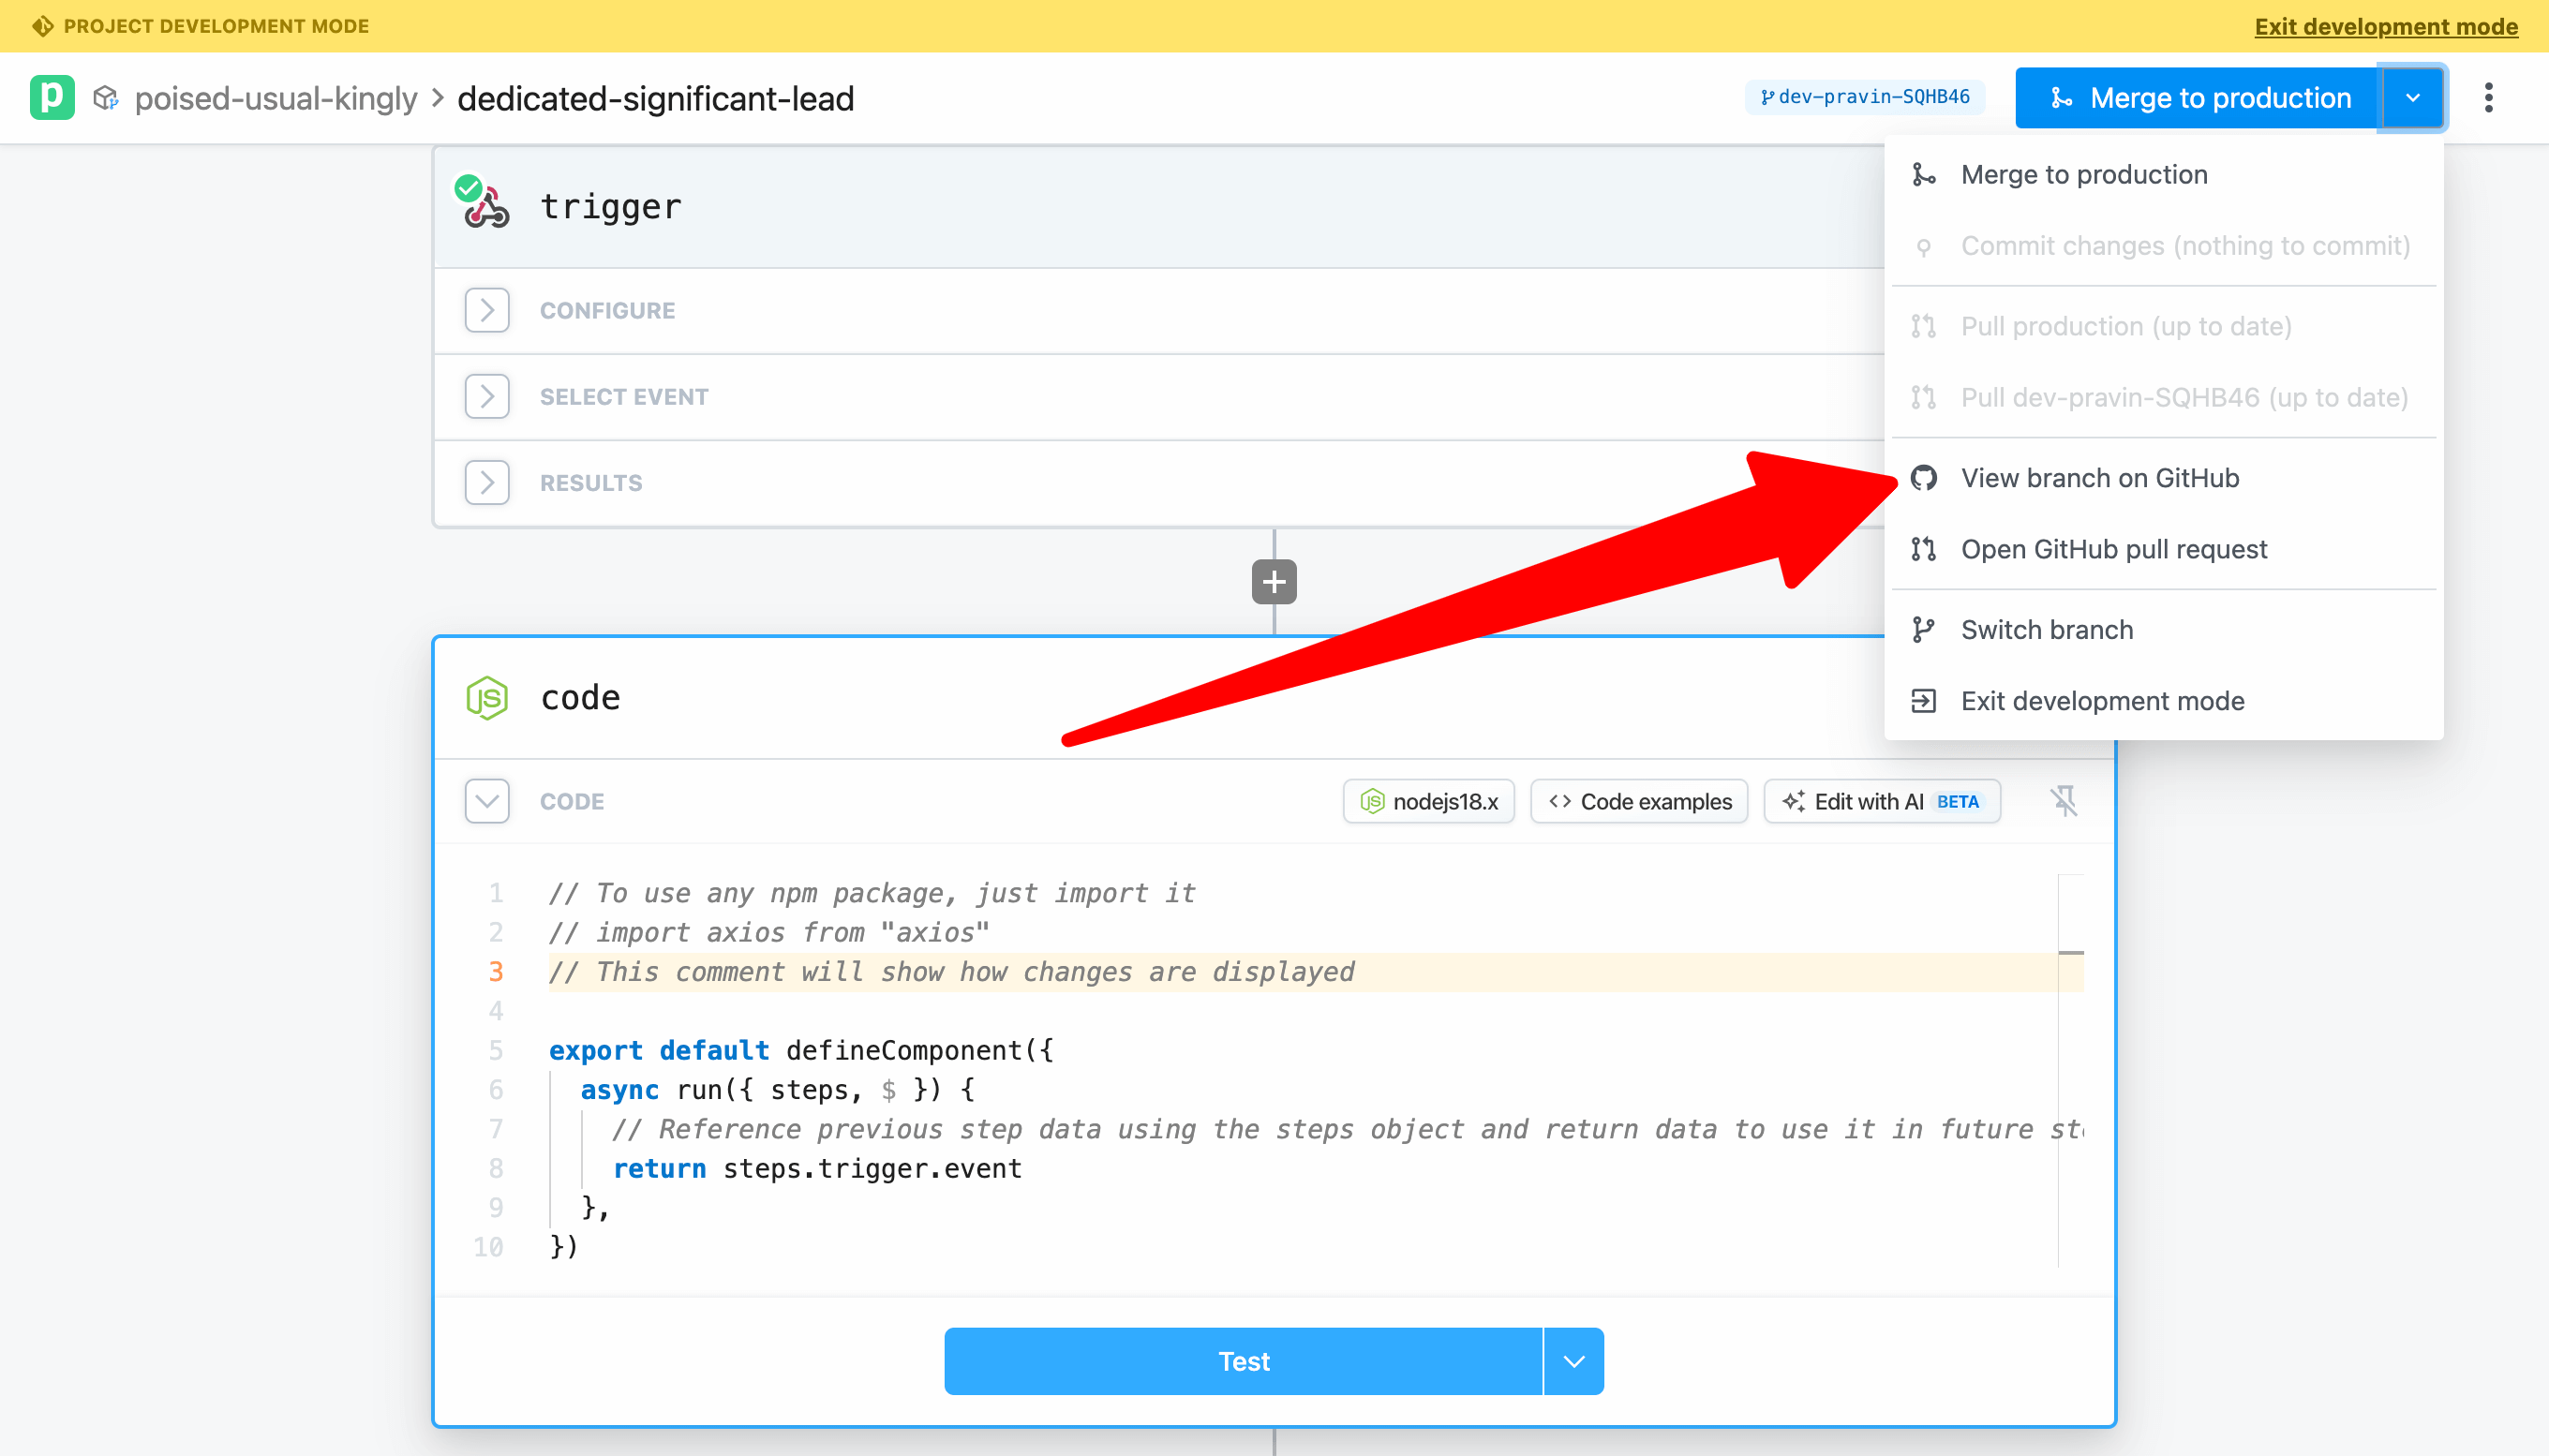Click the dev-pravin-SQHB46 branch label
The image size is (2549, 1456).
coord(1865,97)
